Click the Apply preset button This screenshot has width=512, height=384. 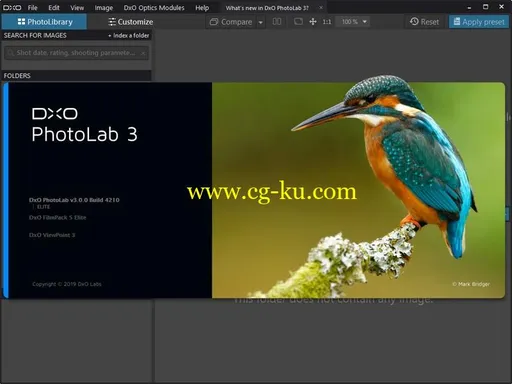(x=479, y=22)
